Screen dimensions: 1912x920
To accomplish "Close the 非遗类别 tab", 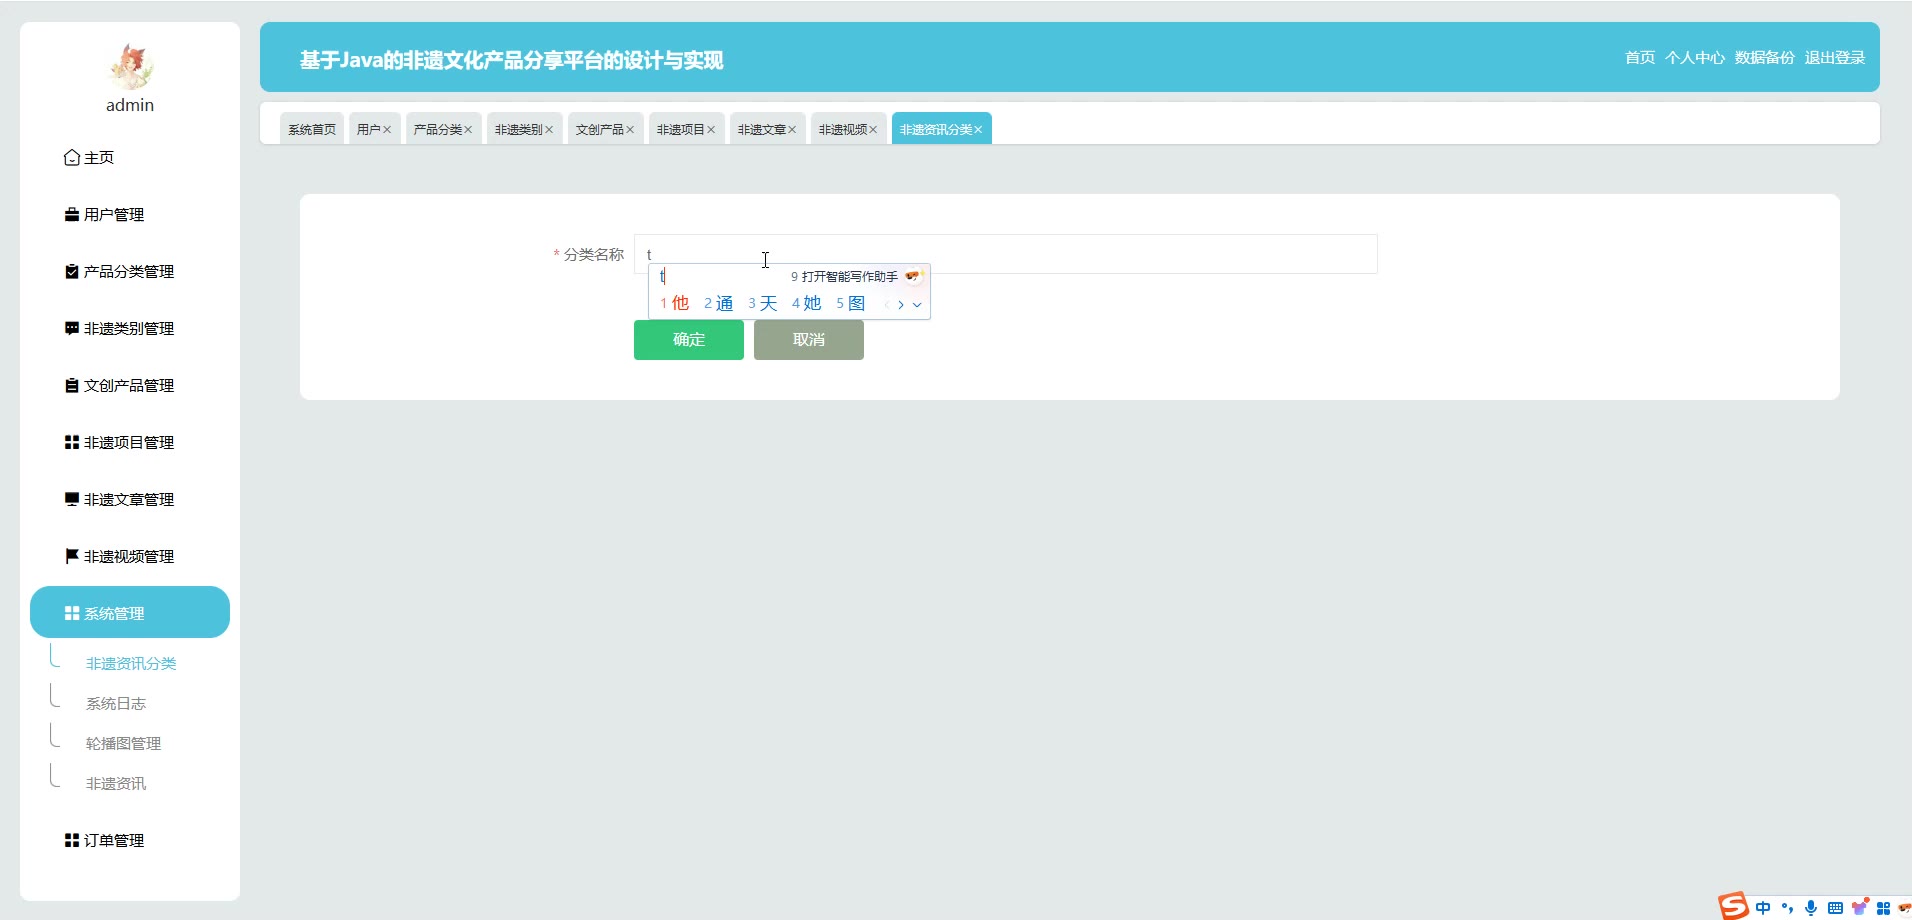I will click(549, 130).
